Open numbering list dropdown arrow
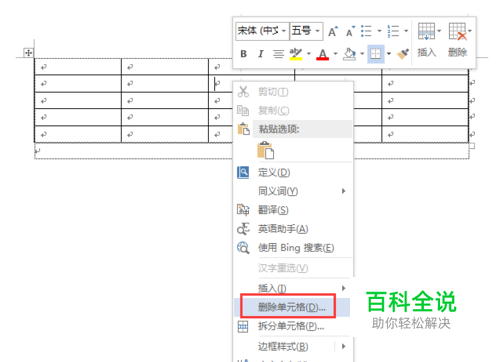Viewport: 500px width, 362px height. (x=406, y=31)
